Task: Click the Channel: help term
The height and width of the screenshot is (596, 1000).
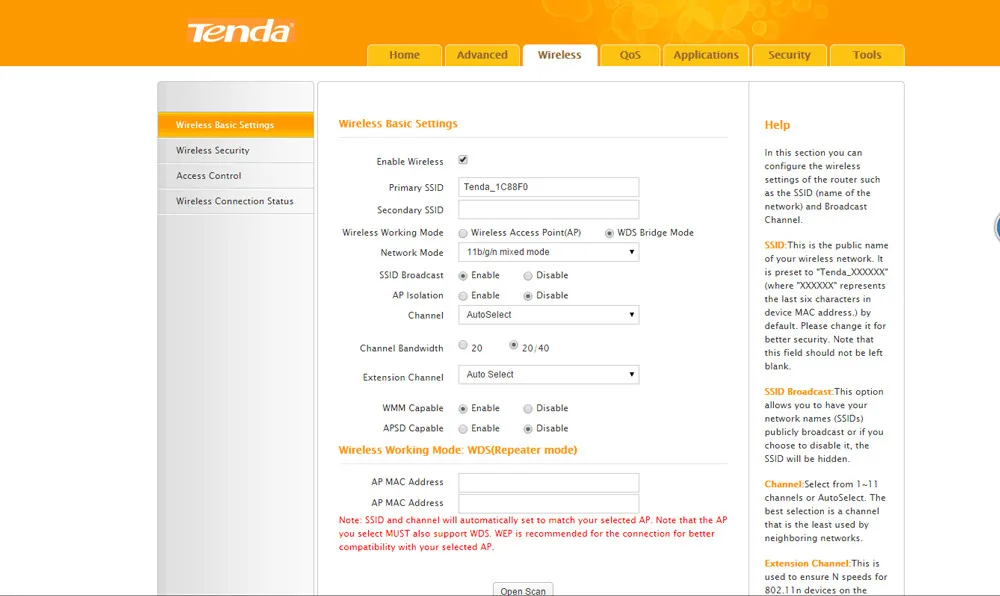Action: pos(784,484)
